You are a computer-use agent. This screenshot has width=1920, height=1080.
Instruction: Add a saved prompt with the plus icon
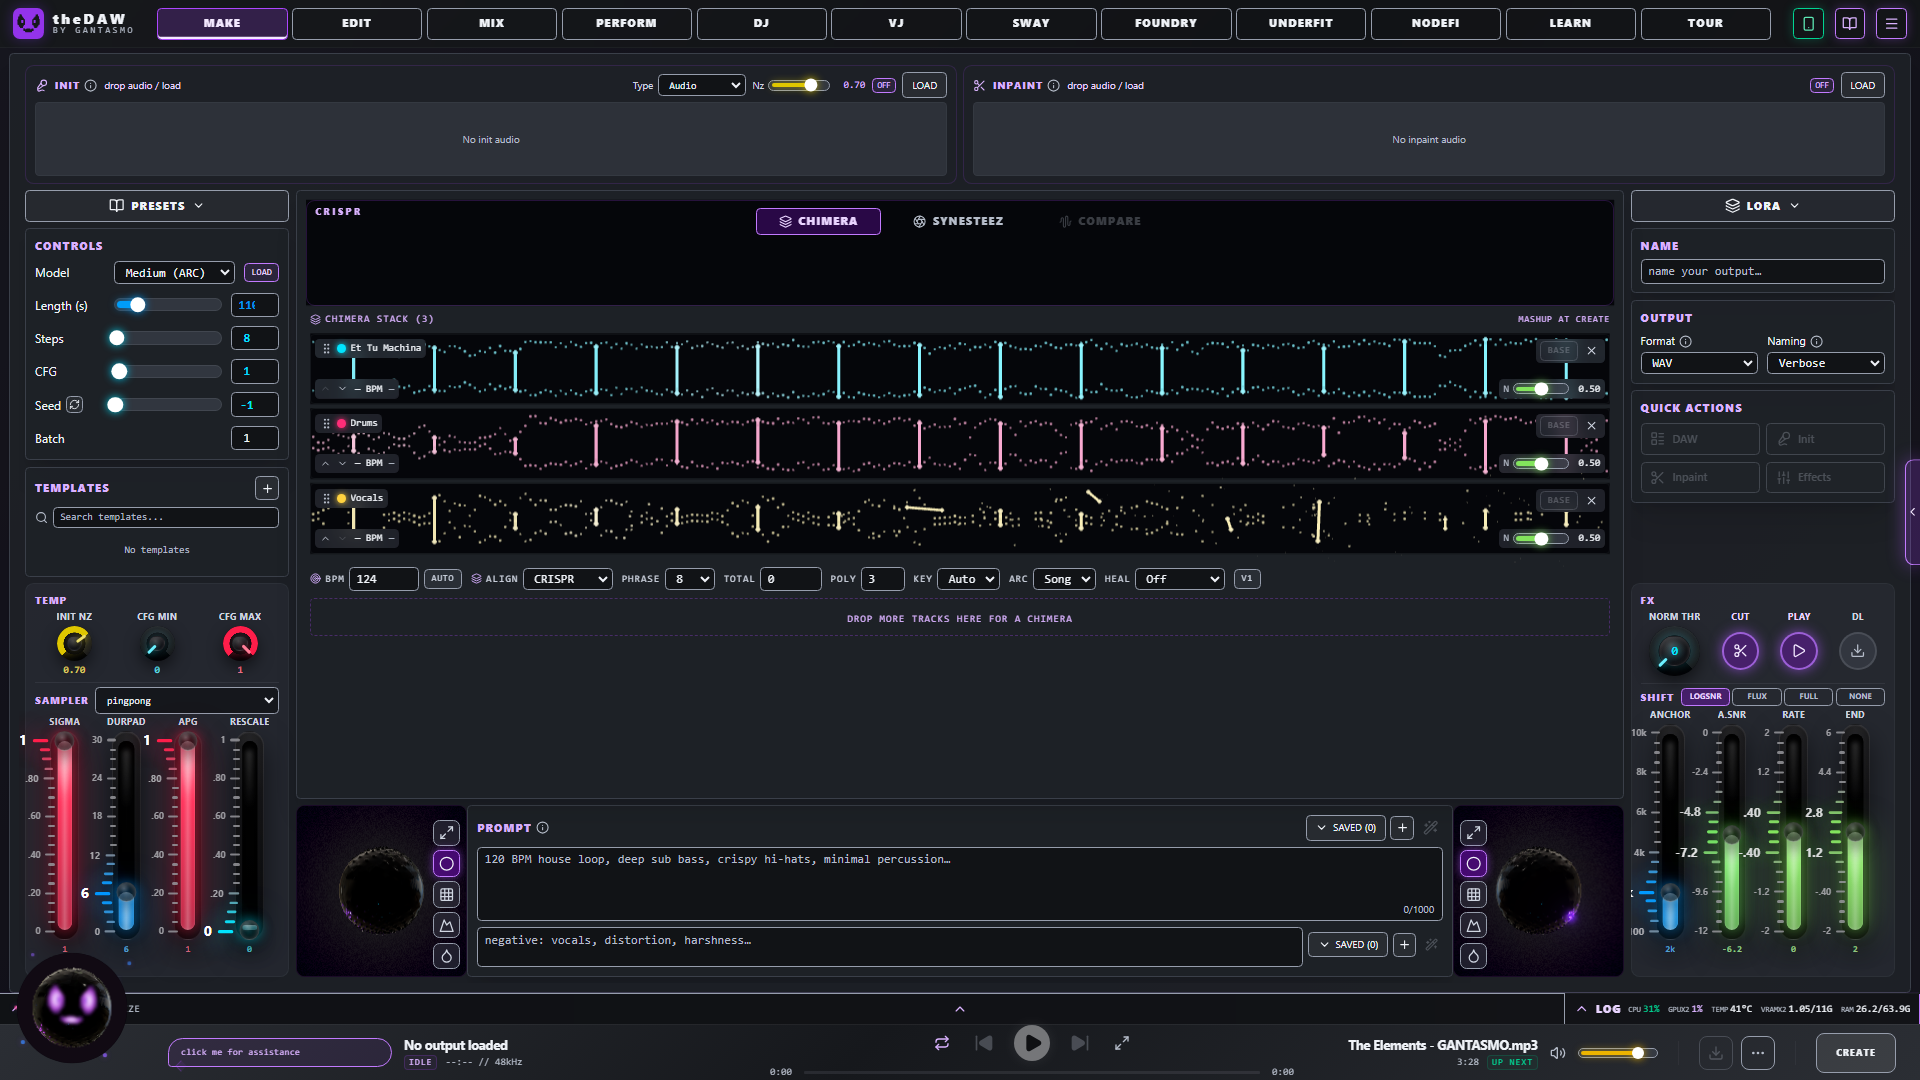(x=1403, y=828)
